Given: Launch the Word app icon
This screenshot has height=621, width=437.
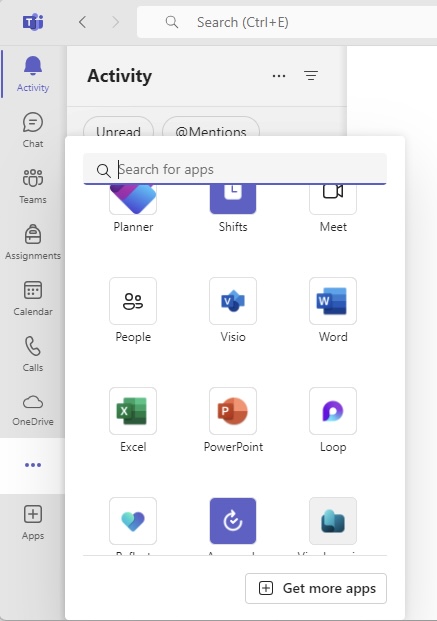Looking at the screenshot, I should point(333,301).
